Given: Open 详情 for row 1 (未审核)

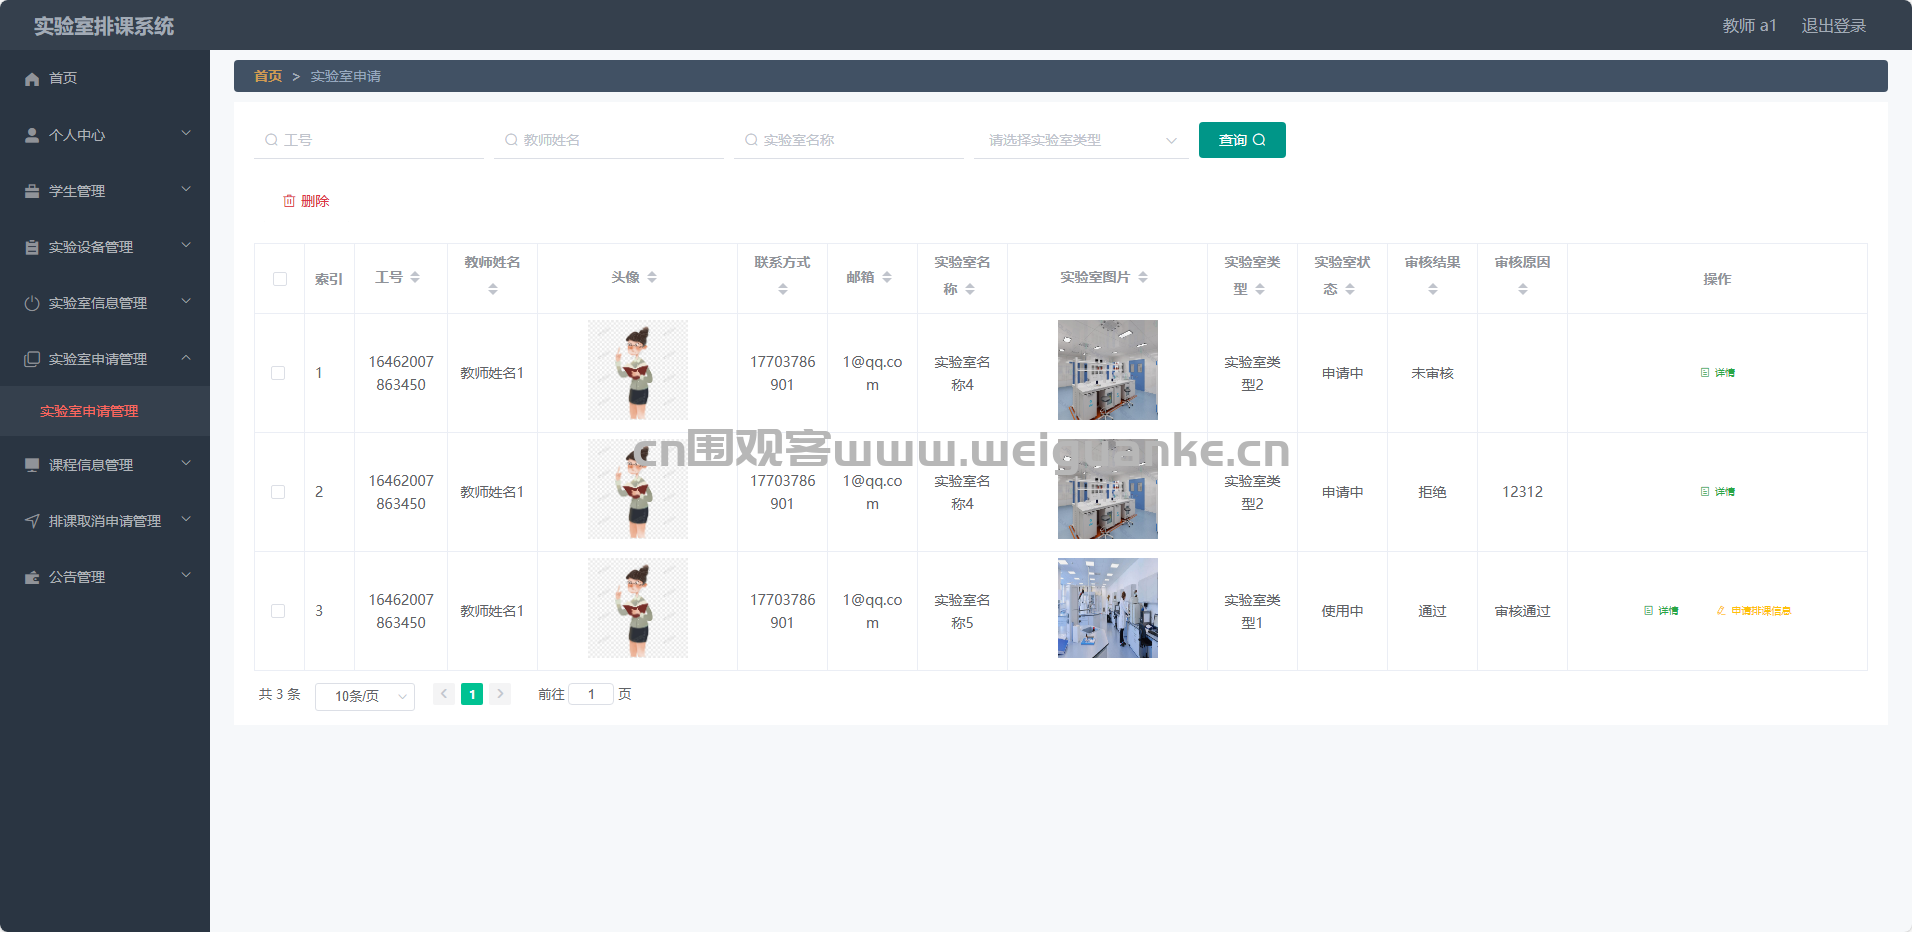Looking at the screenshot, I should point(1718,373).
